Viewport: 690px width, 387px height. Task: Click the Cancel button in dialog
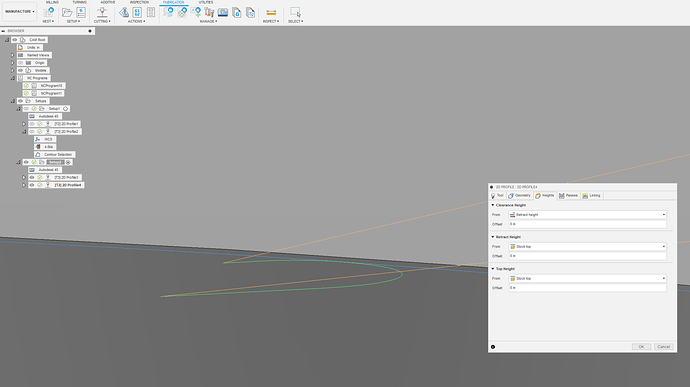(x=664, y=347)
